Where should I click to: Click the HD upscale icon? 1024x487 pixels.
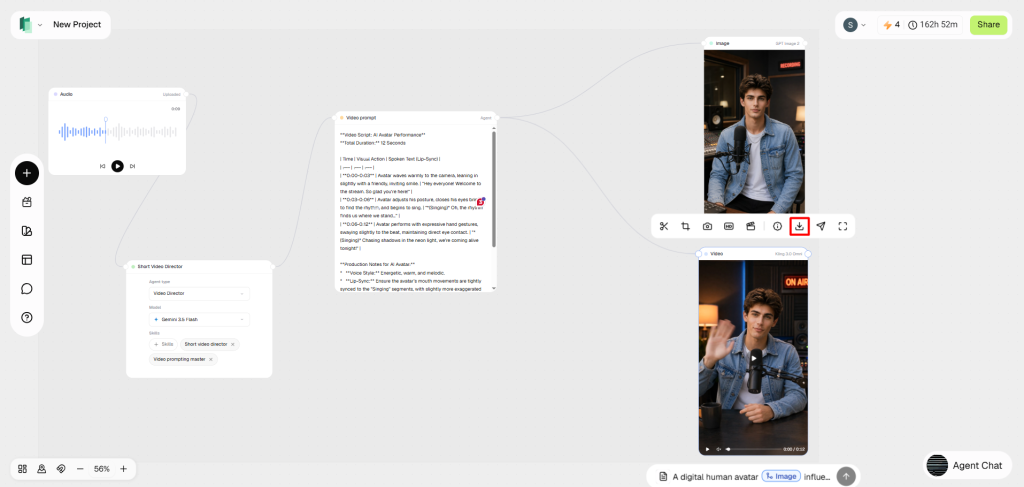point(729,227)
